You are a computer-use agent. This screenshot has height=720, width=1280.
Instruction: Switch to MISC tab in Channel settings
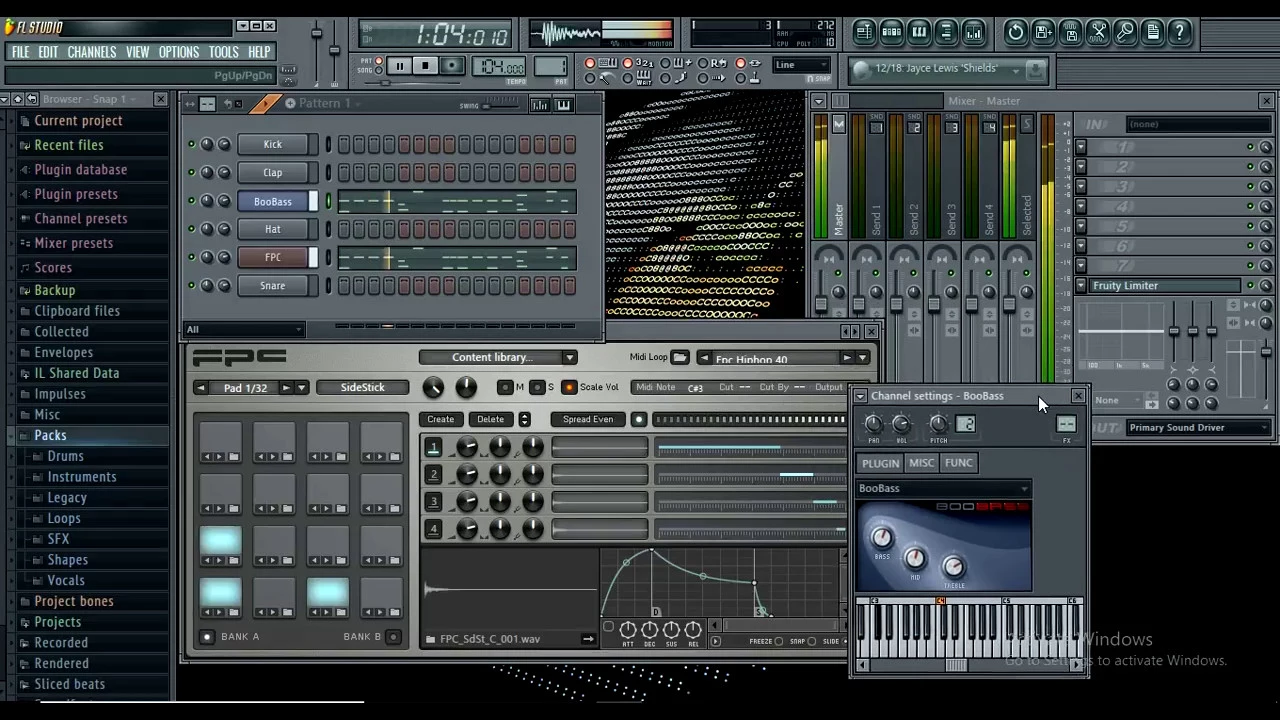tap(921, 463)
